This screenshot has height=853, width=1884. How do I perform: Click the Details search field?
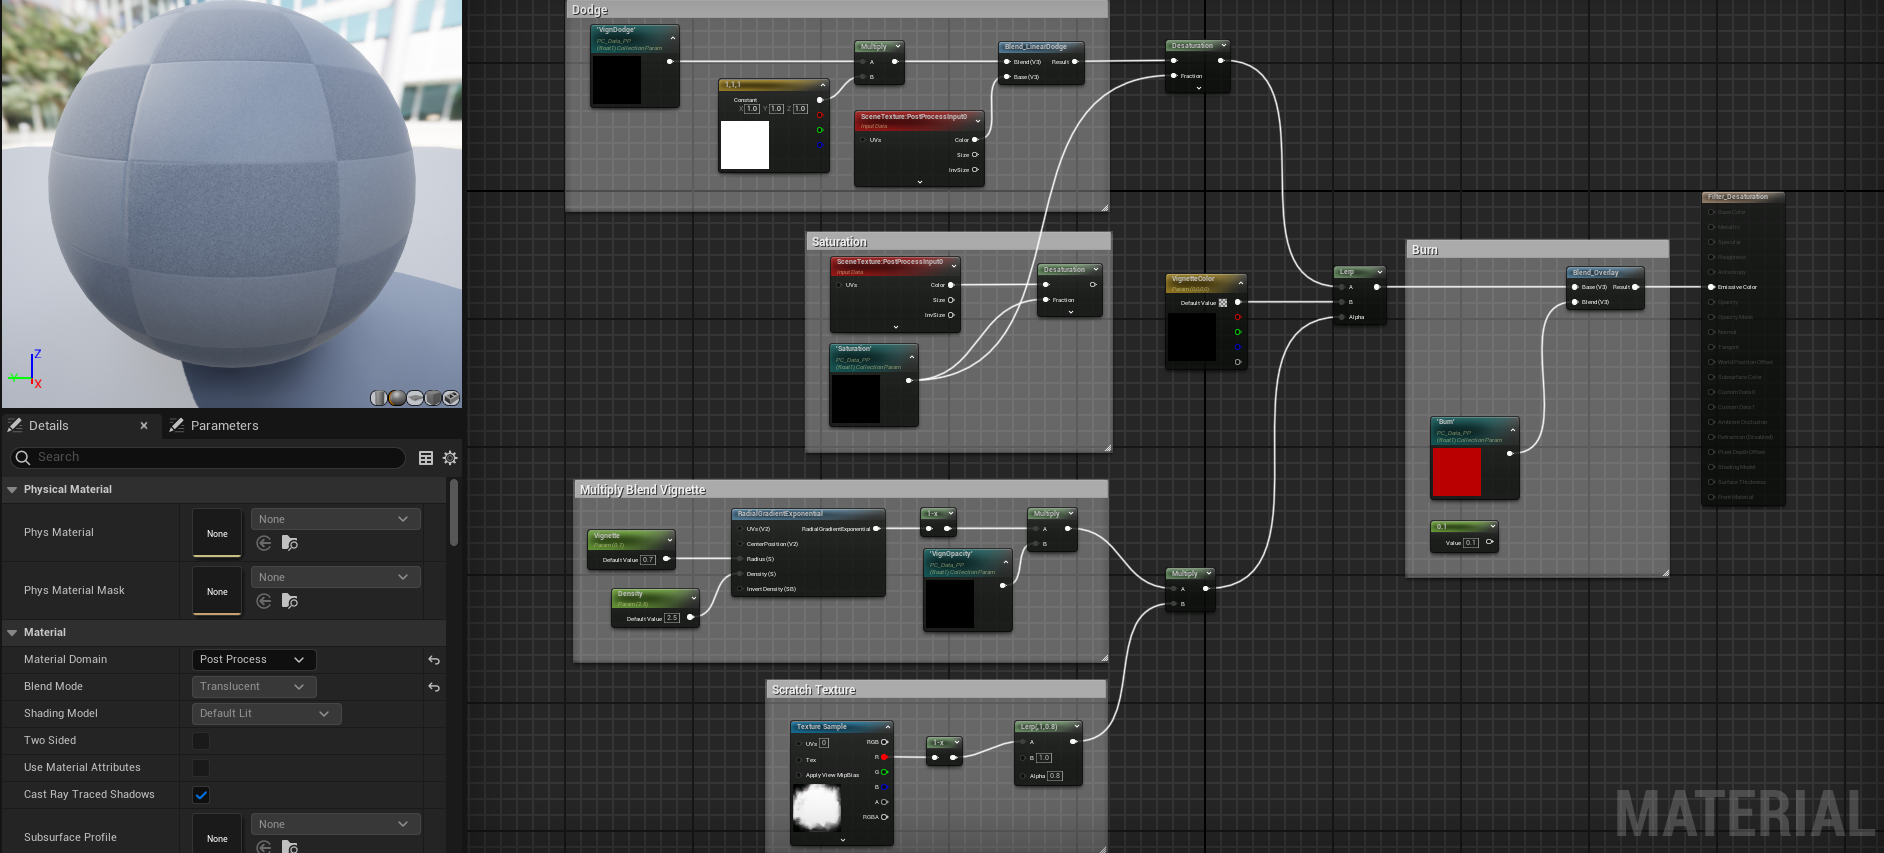pos(208,457)
